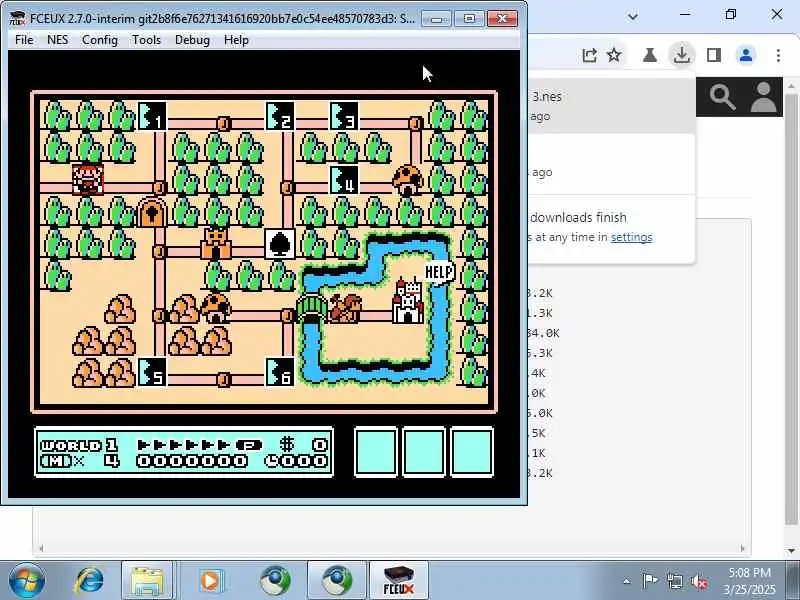Screen dimensions: 800x600
Task: Click the level 1 panel on the map
Action: point(152,116)
